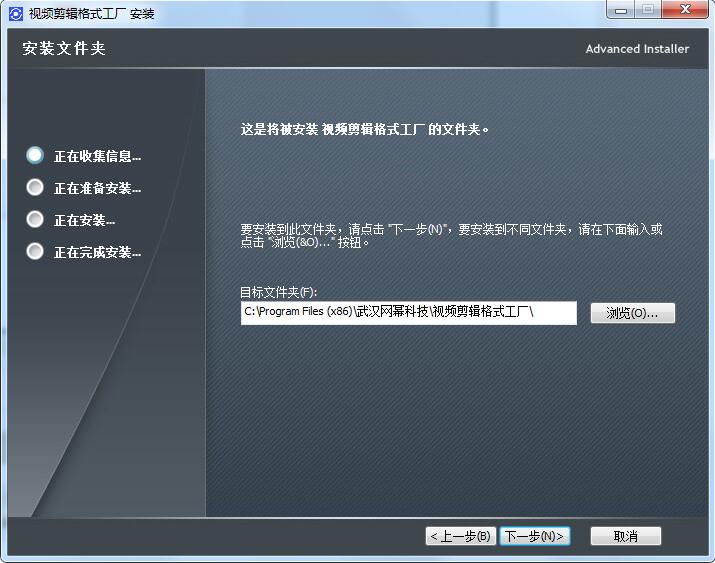Viewport: 715px width, 563px height.
Task: Click the 安装文件夹 header title
Action: tap(64, 49)
